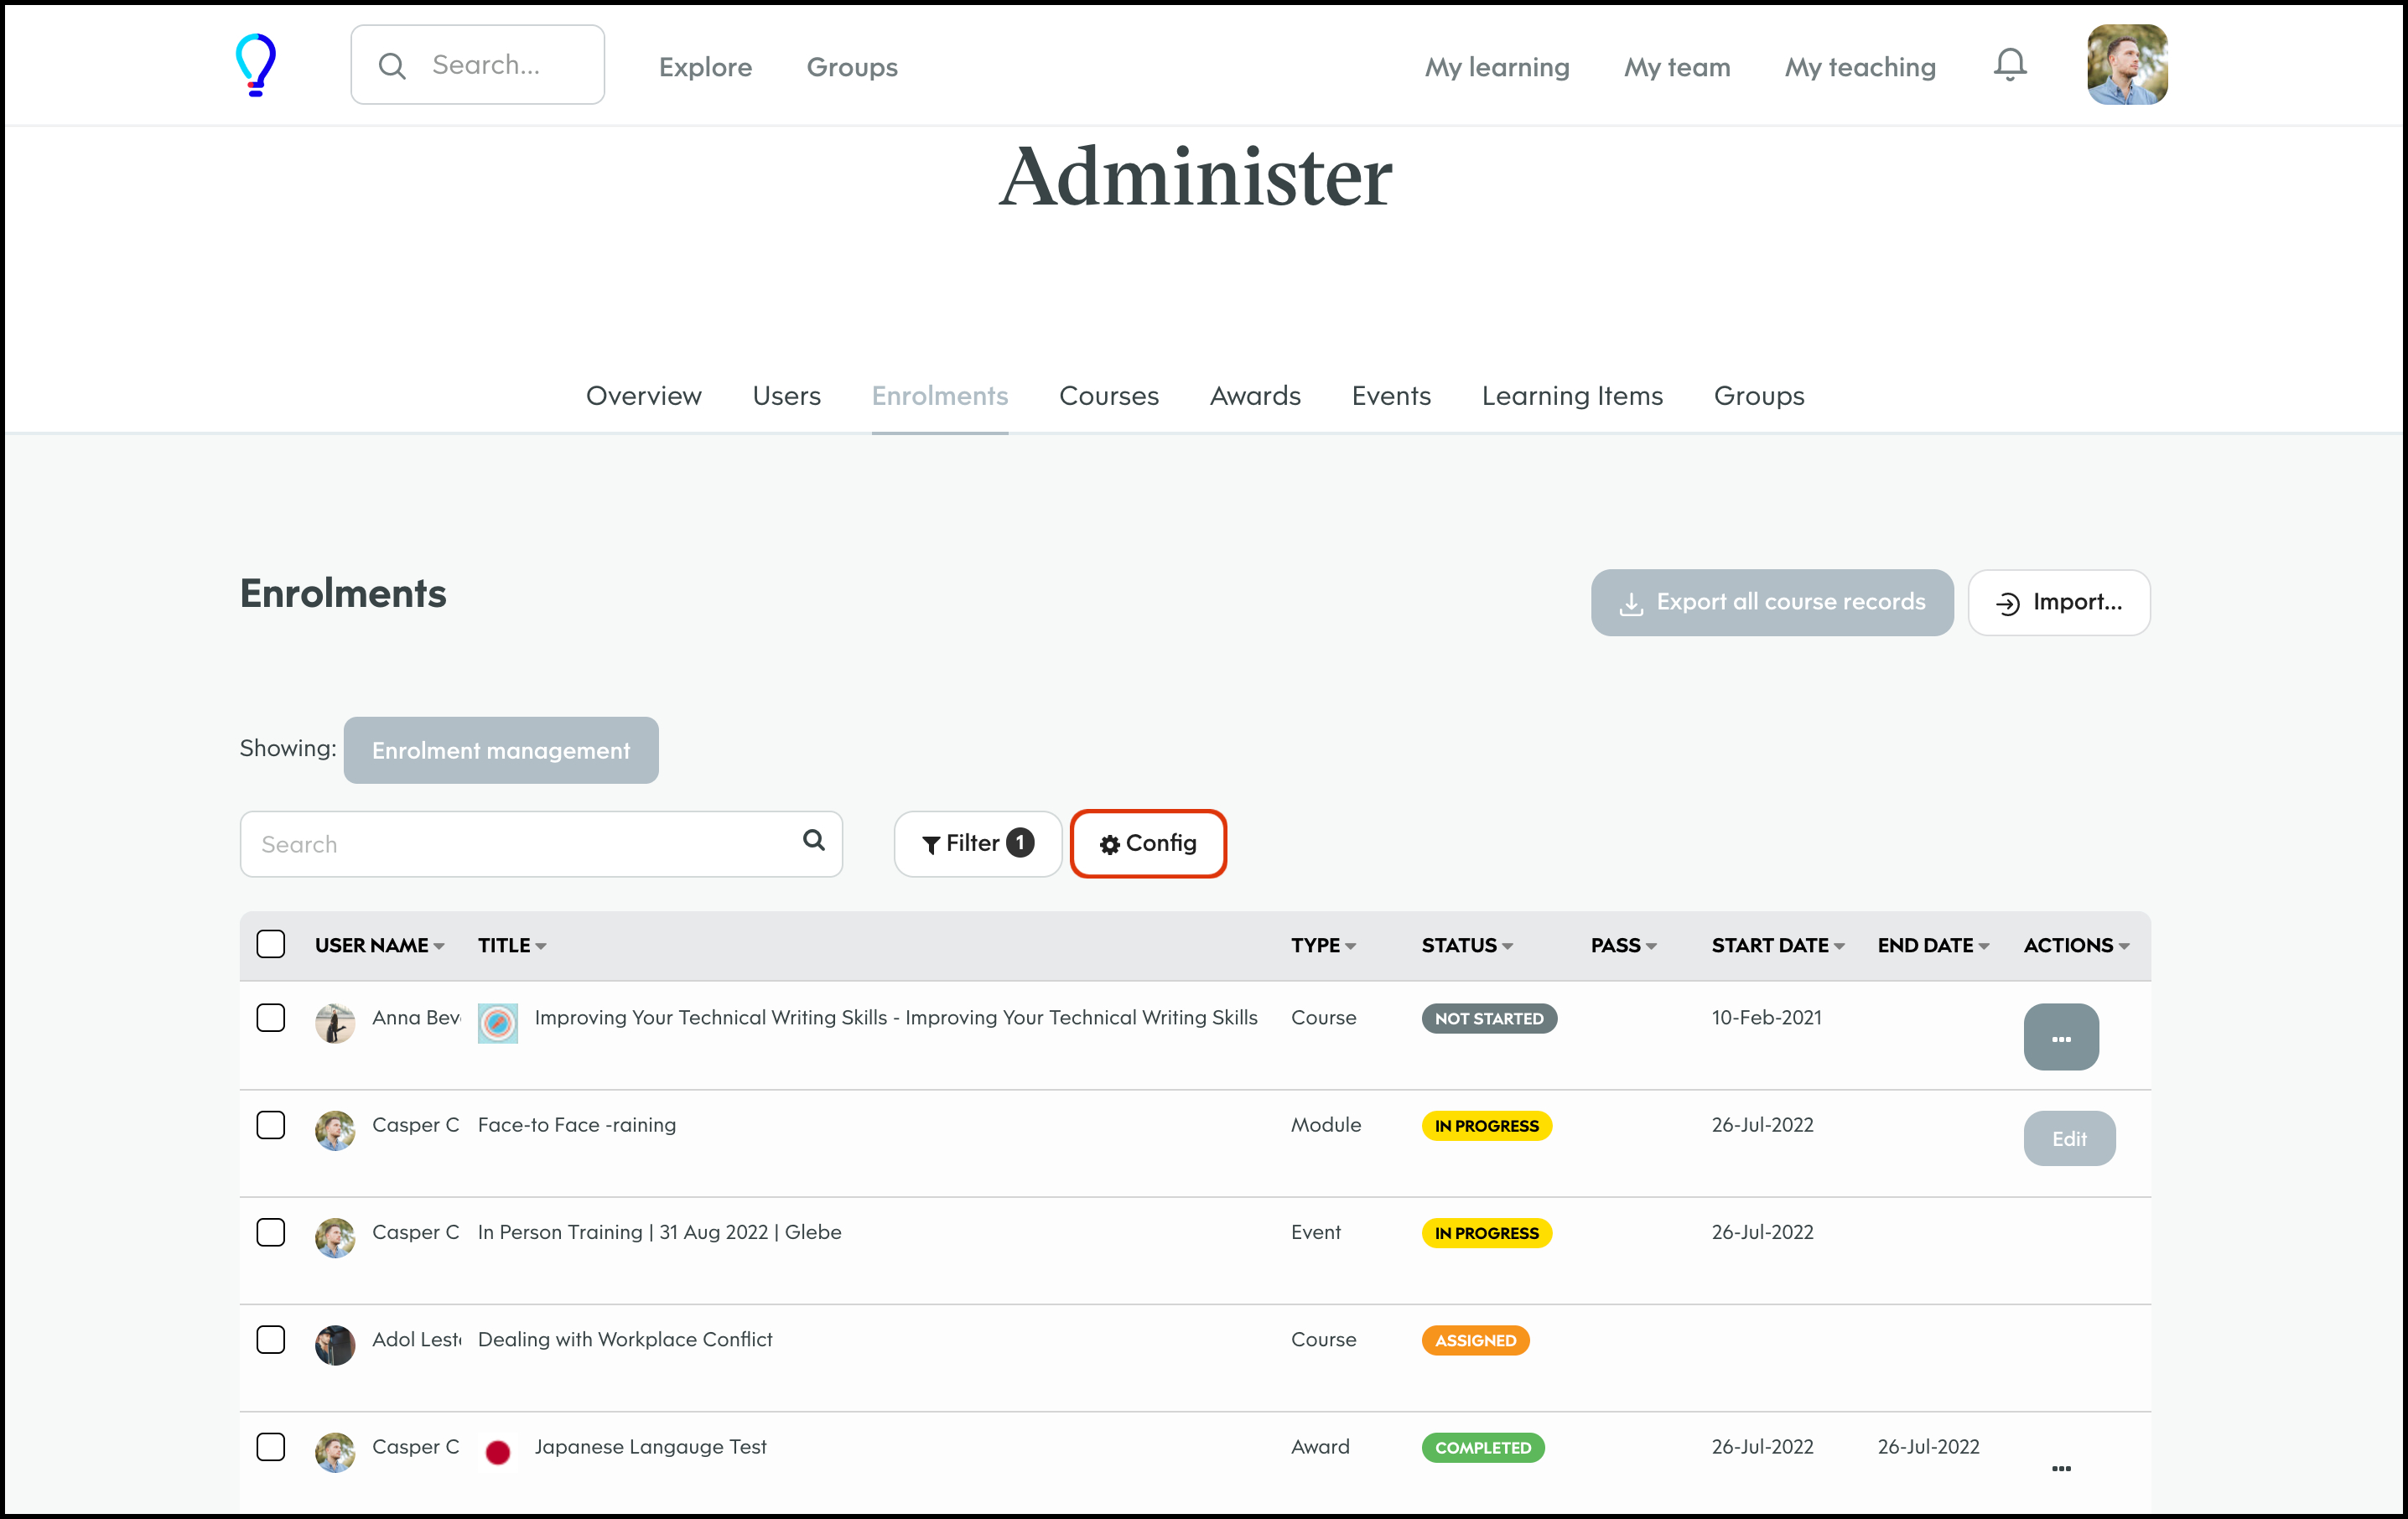Click the Technical Writing Skills course icon

tap(497, 1022)
